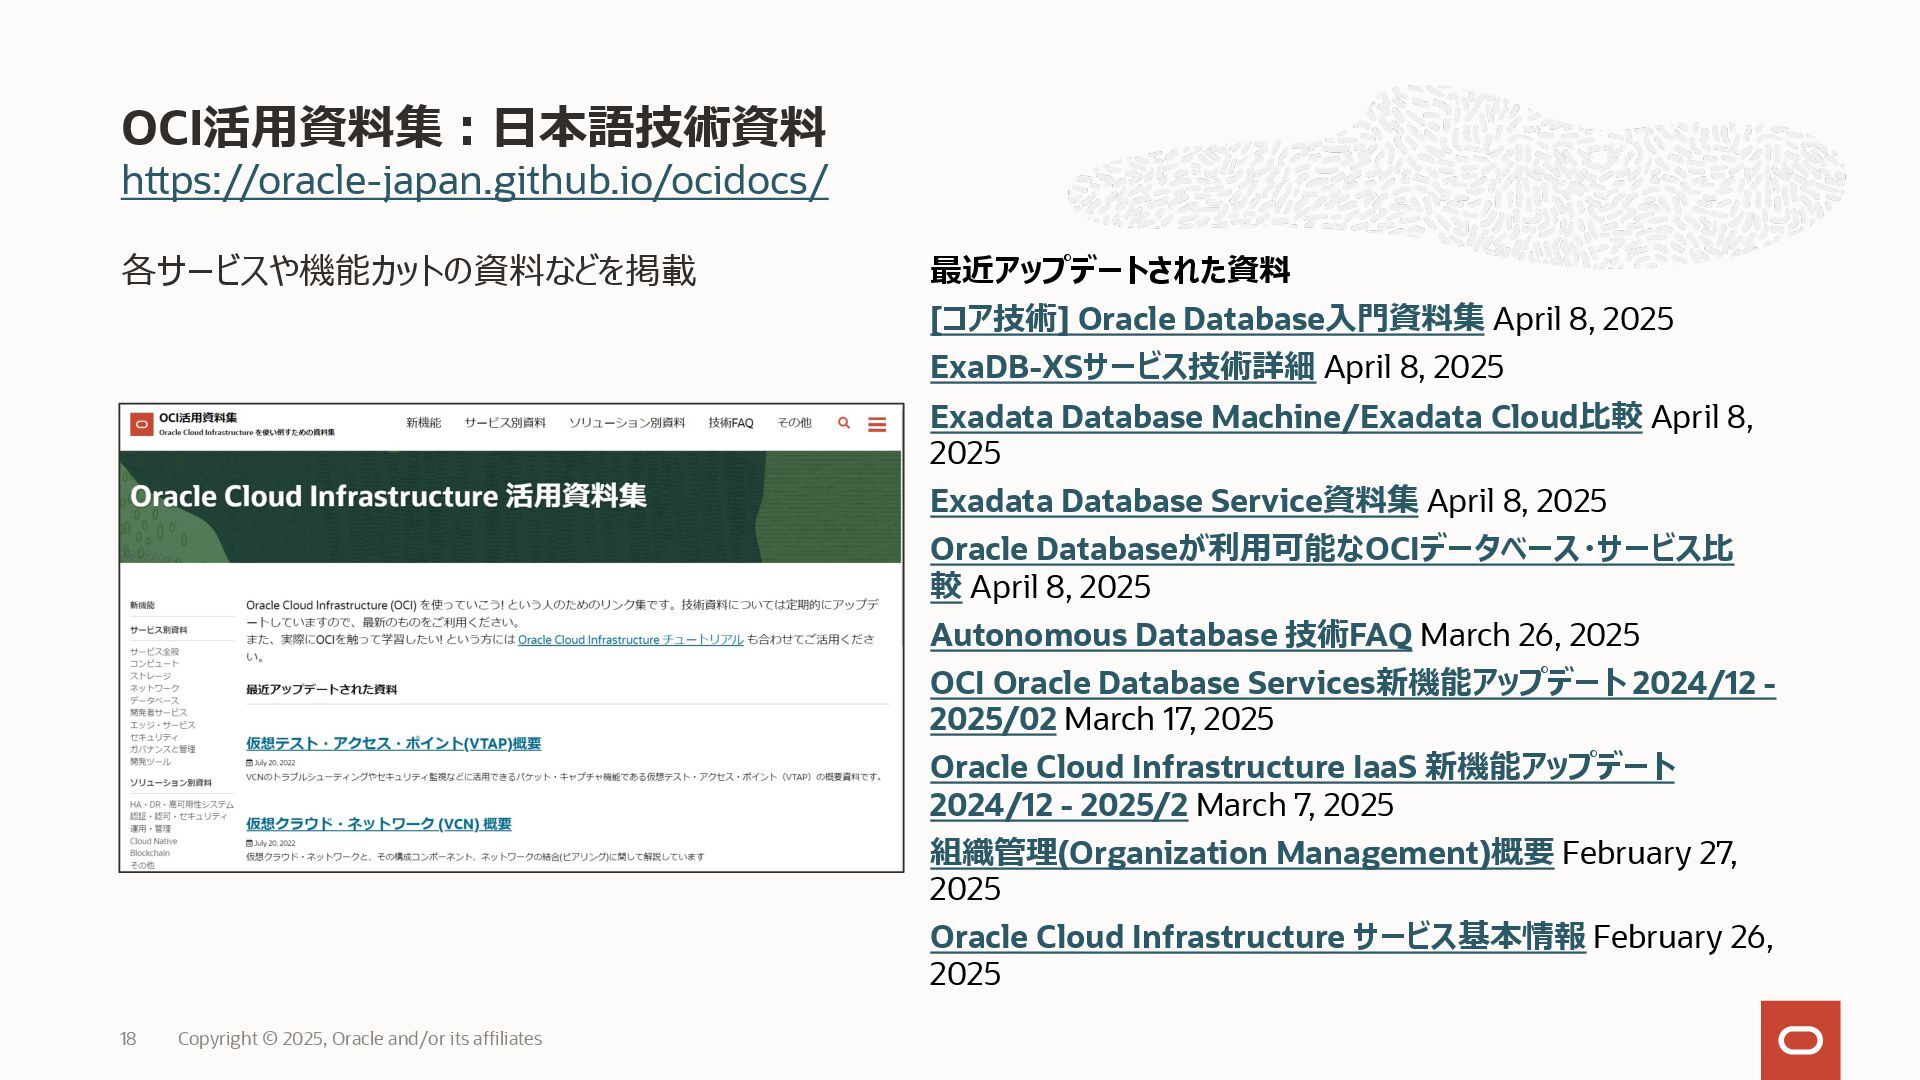Select ガバナンスと管理 in sidebar
1920x1080 pixels.
[x=162, y=749]
